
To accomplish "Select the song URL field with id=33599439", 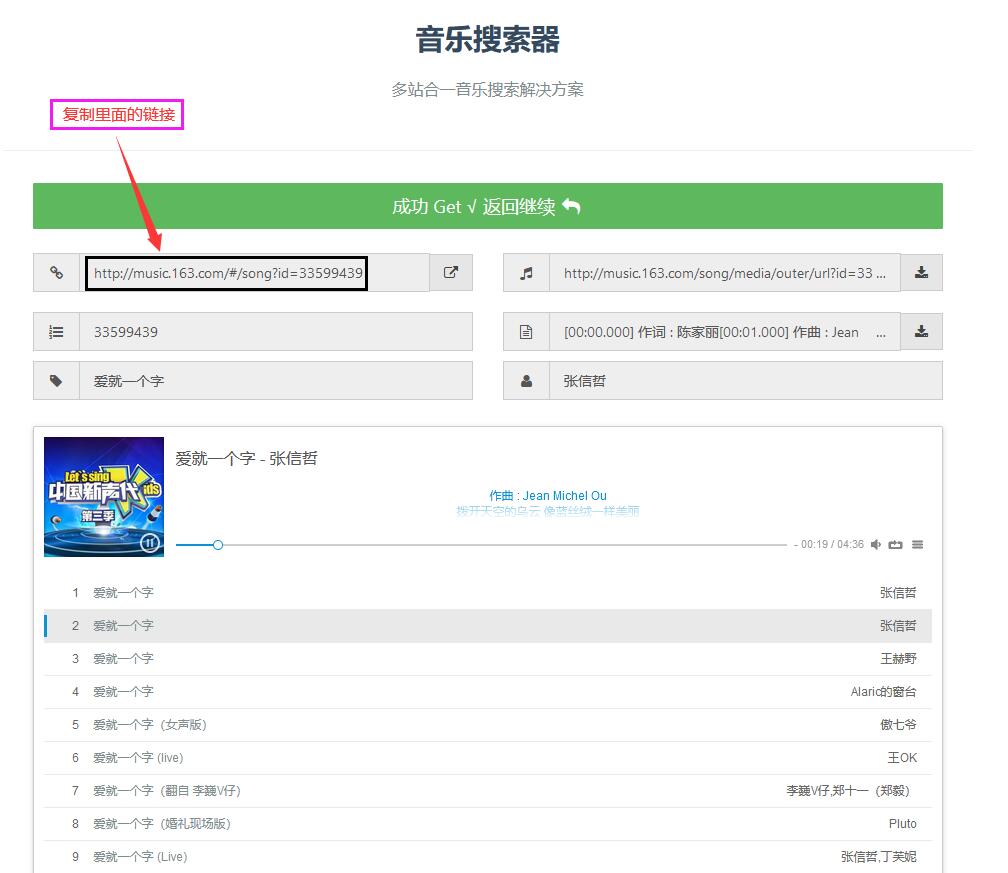I will [x=255, y=273].
